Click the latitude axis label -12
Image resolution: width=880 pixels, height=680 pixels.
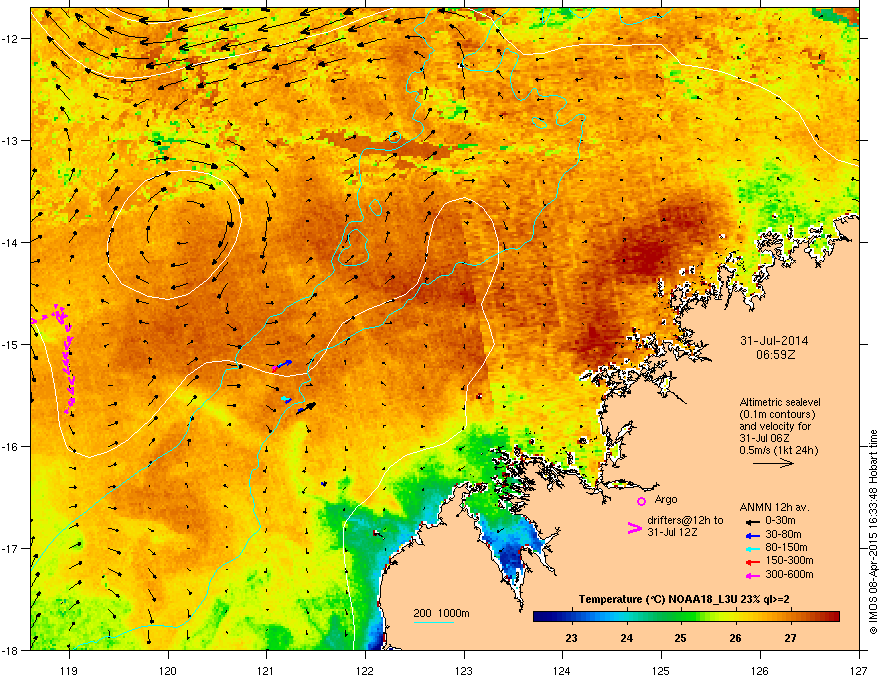(11, 38)
